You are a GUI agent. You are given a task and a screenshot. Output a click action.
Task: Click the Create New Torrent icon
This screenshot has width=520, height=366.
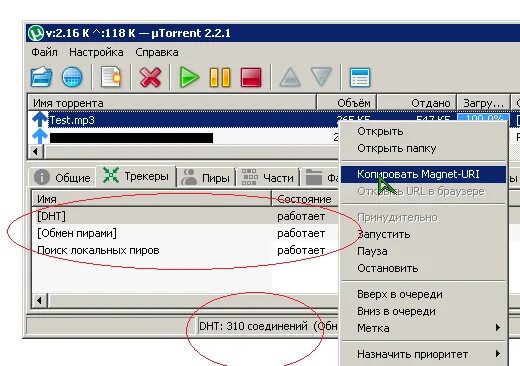(111, 77)
